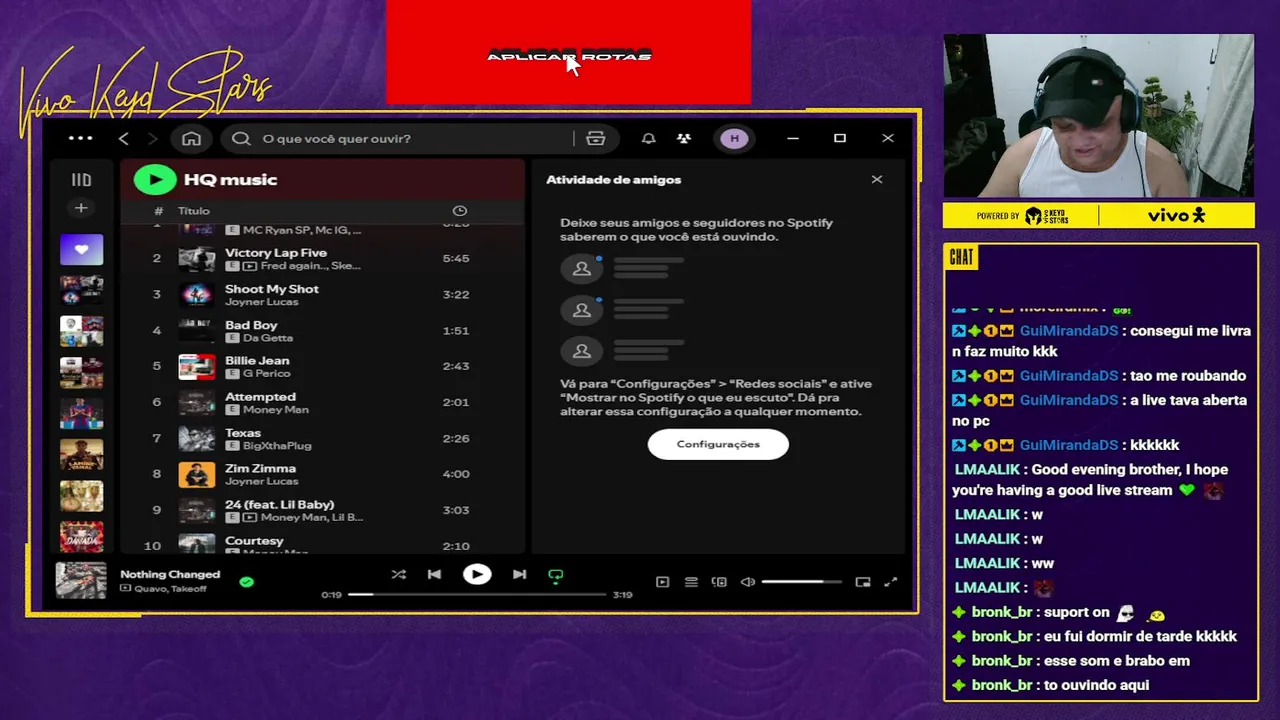Viewport: 1280px width, 720px height.
Task: Select the Shoot My Shot track
Action: [322, 294]
